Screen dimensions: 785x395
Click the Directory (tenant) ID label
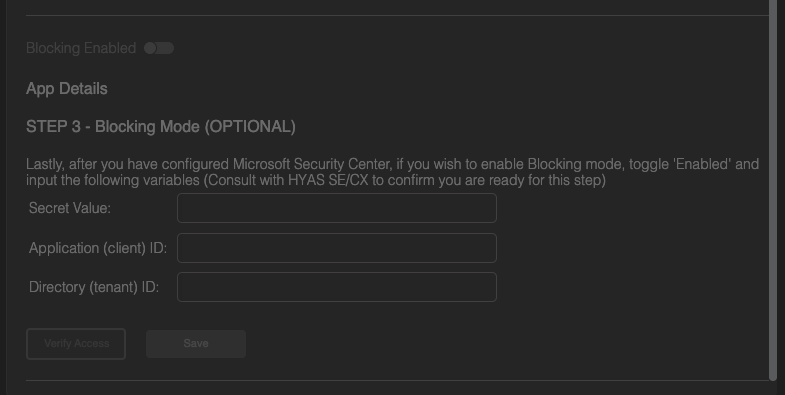(x=94, y=287)
